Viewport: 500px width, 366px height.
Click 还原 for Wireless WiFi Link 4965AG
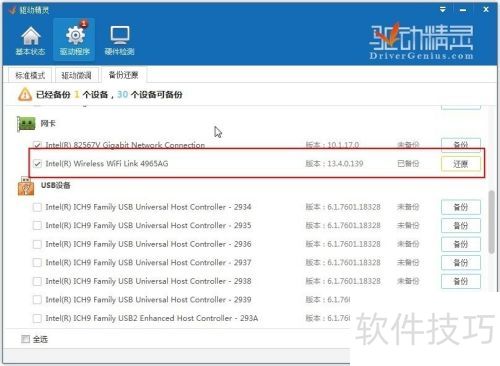461,164
